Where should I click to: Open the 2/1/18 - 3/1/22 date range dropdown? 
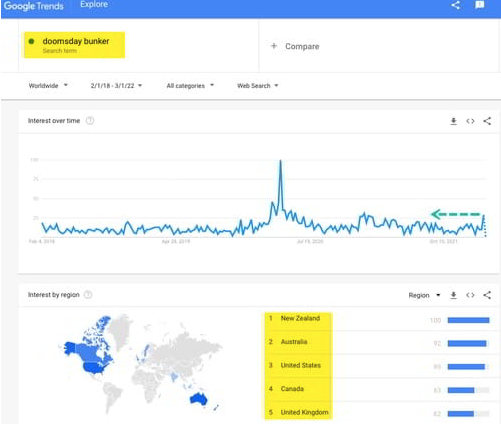pos(116,86)
